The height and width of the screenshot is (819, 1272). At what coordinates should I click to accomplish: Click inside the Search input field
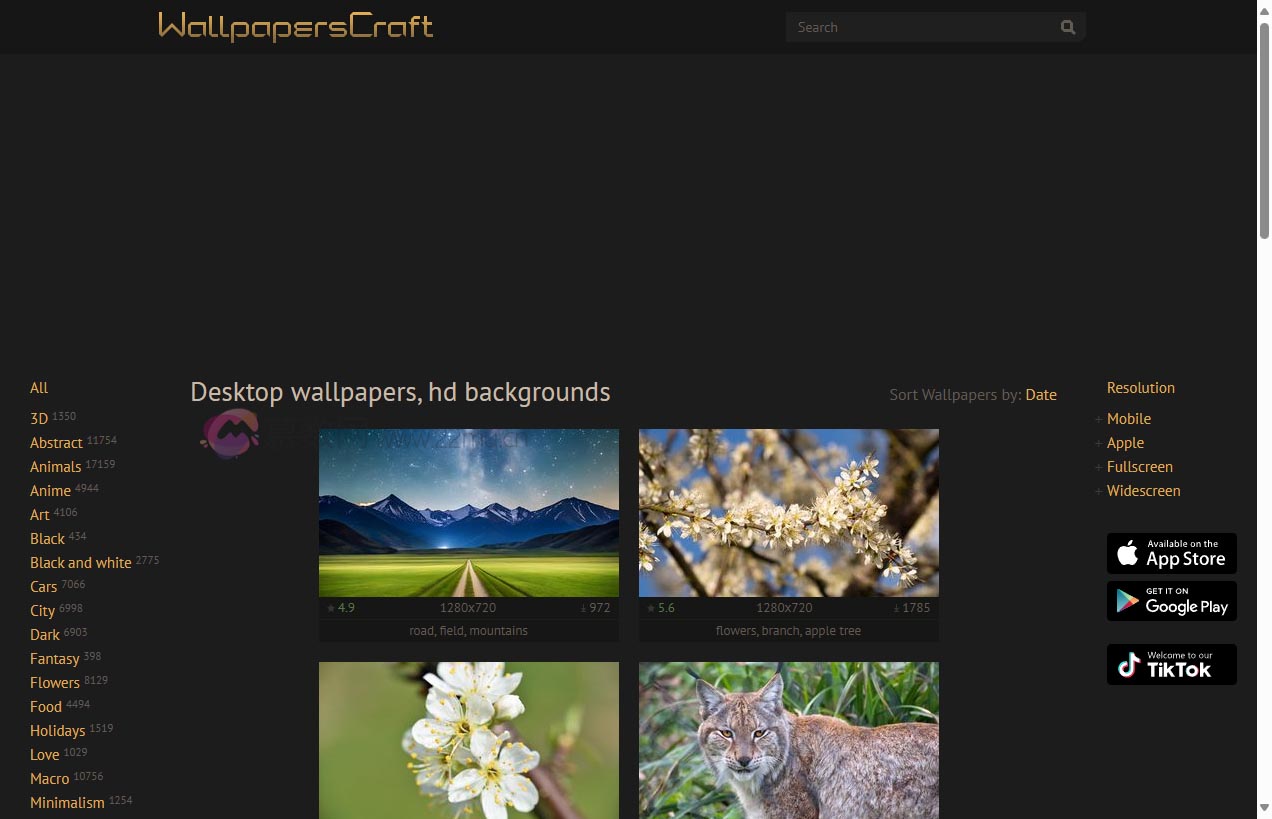tap(920, 27)
